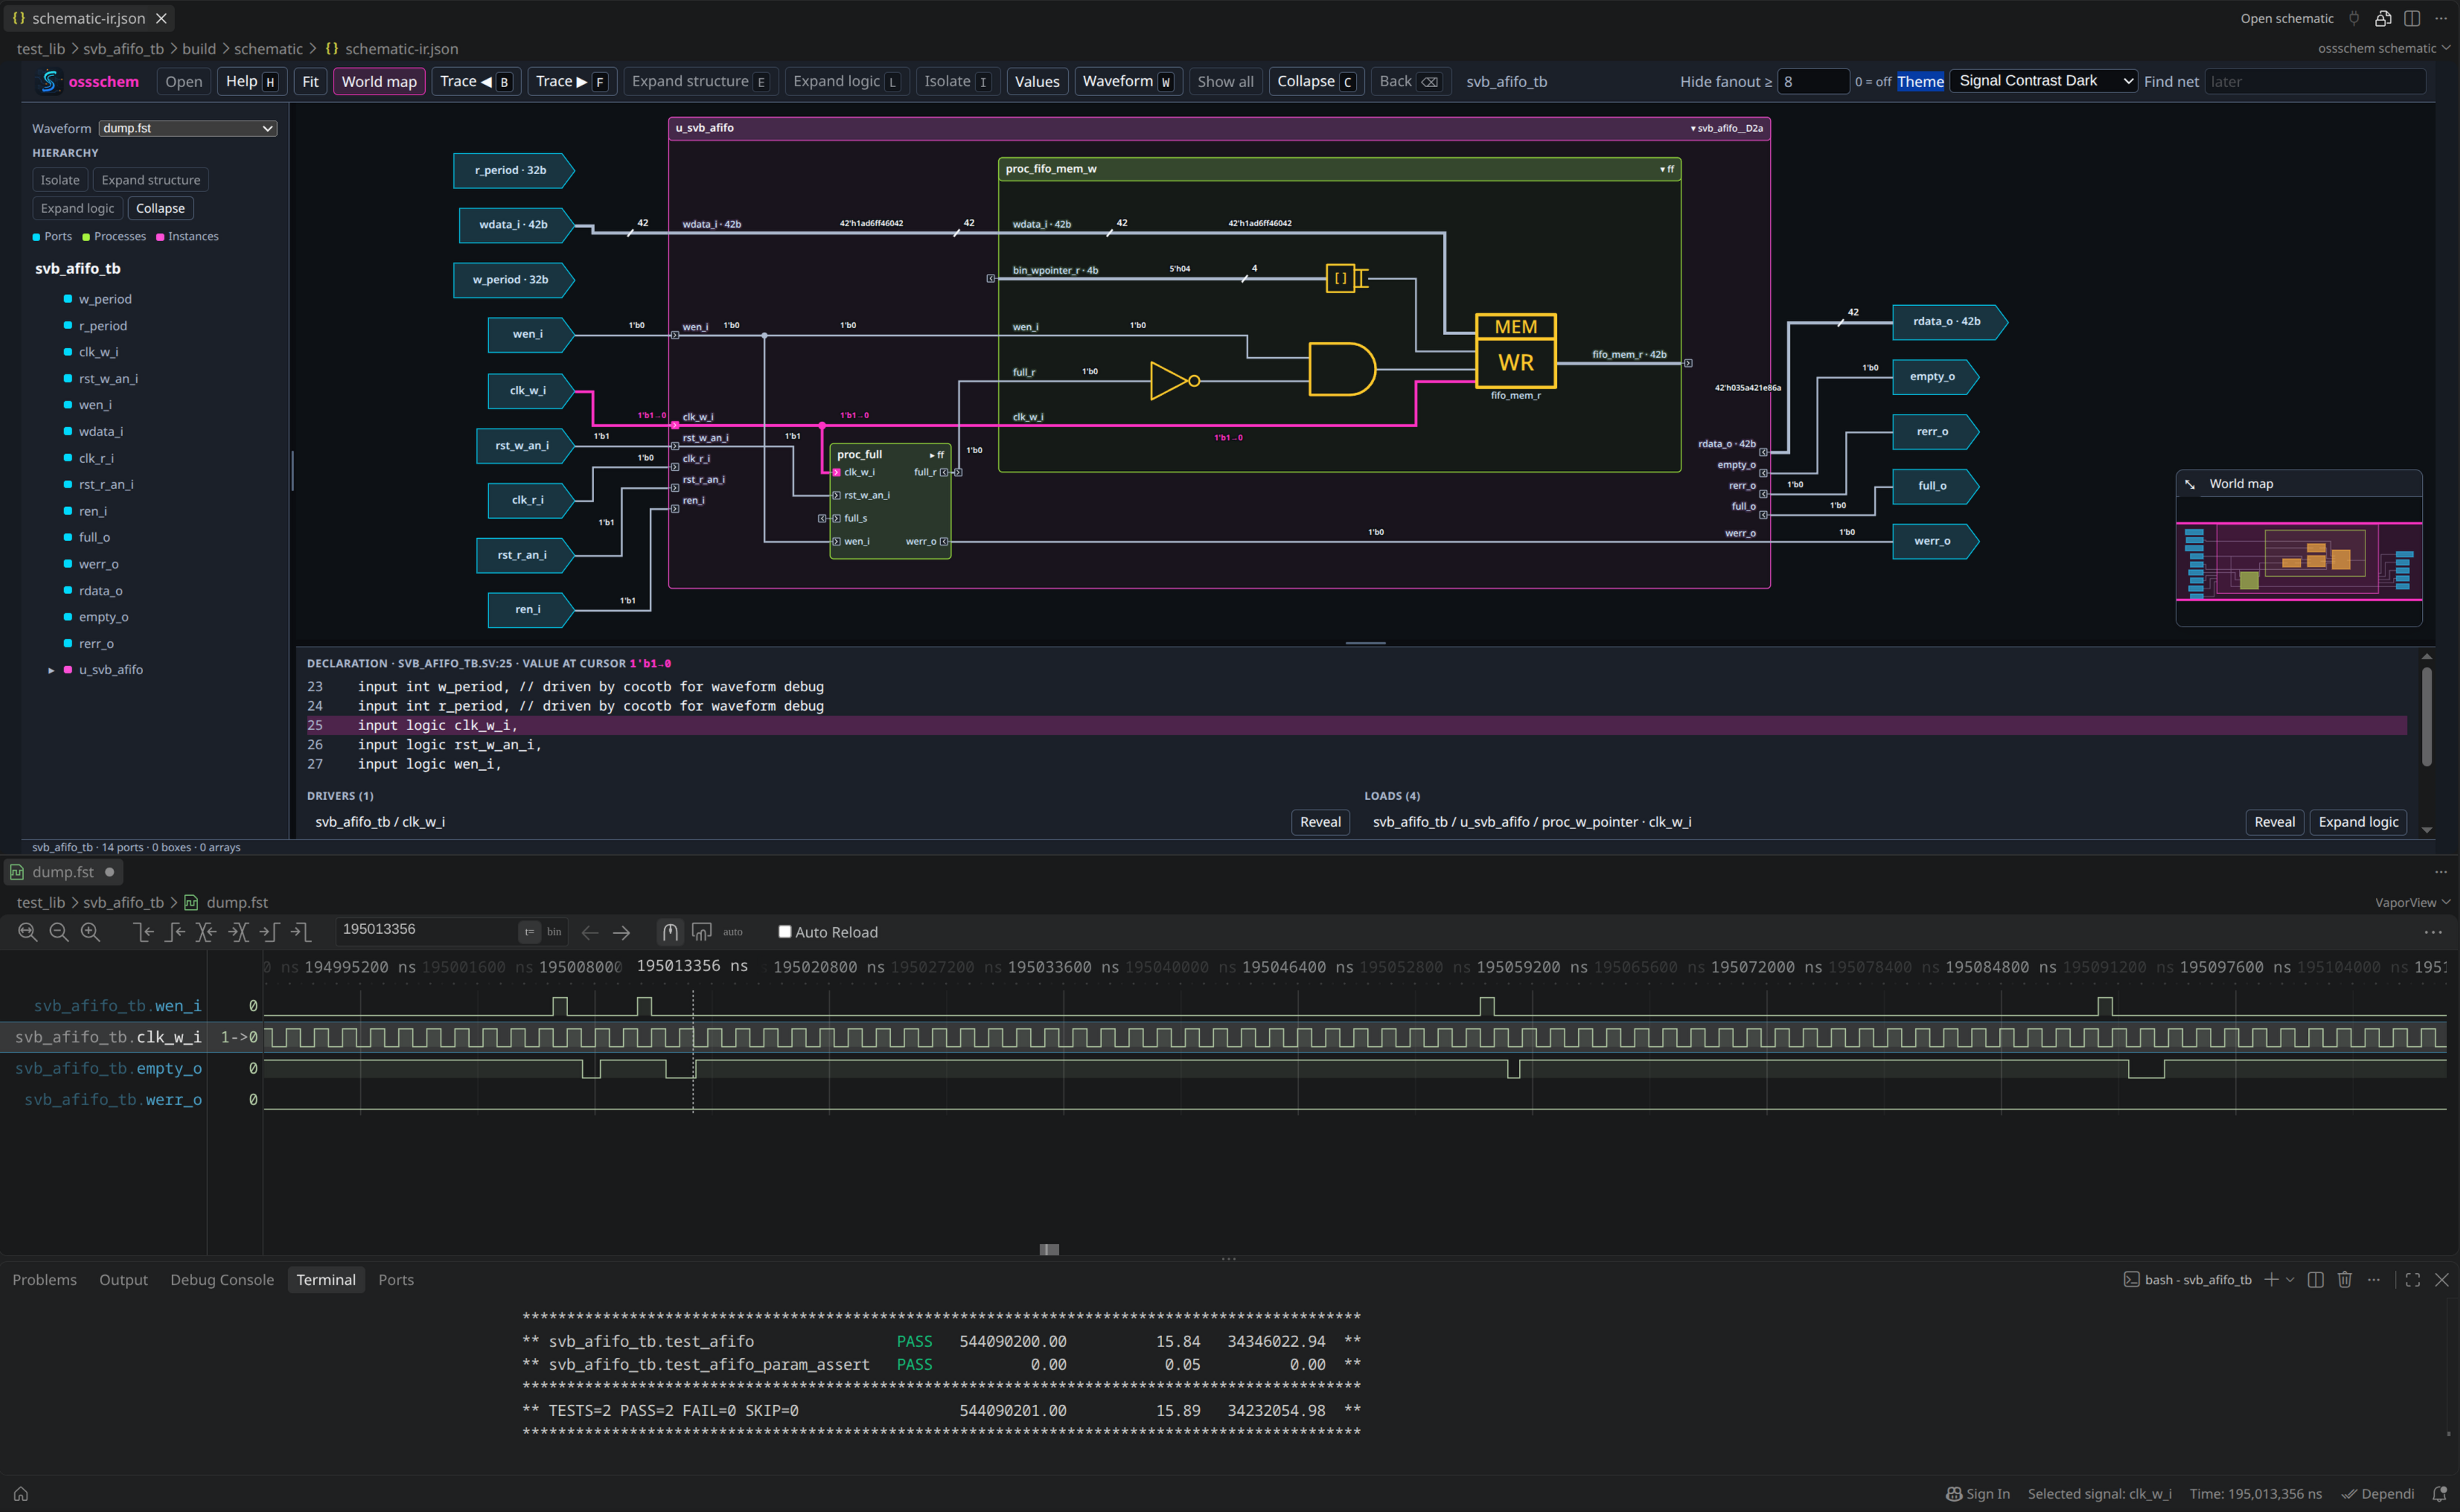Collapse the proc_full ff block

(x=937, y=455)
